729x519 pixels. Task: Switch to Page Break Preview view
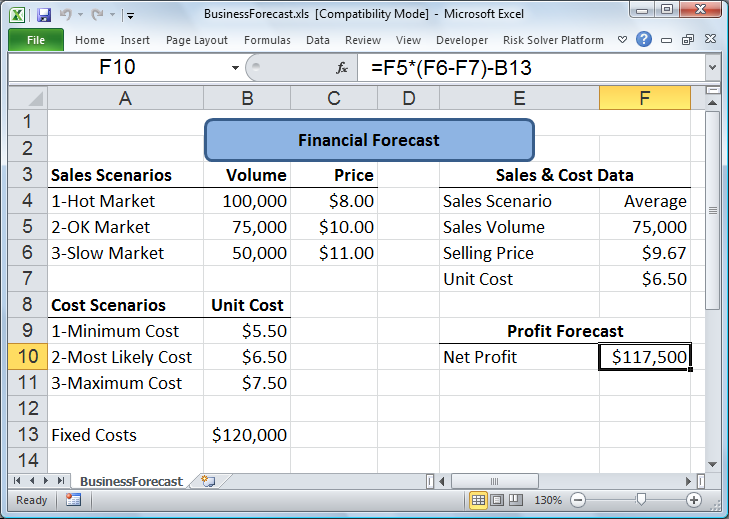[516, 499]
